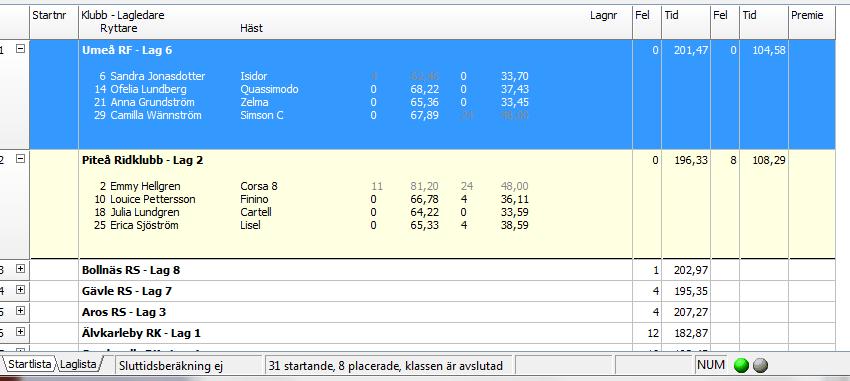Collapse the Piteå Ridklubb - Lag 2 row

(x=20, y=159)
